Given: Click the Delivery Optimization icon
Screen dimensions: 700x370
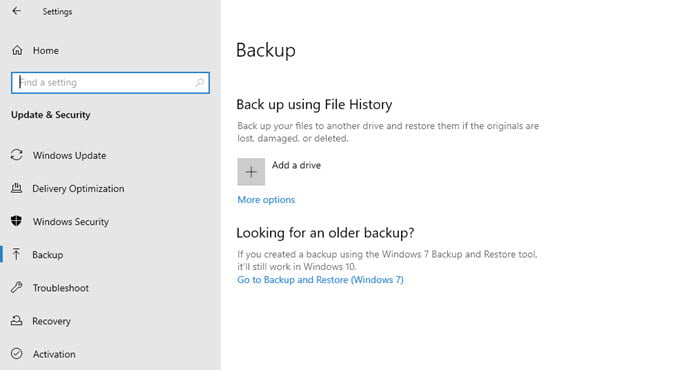Looking at the screenshot, I should pyautogui.click(x=17, y=188).
